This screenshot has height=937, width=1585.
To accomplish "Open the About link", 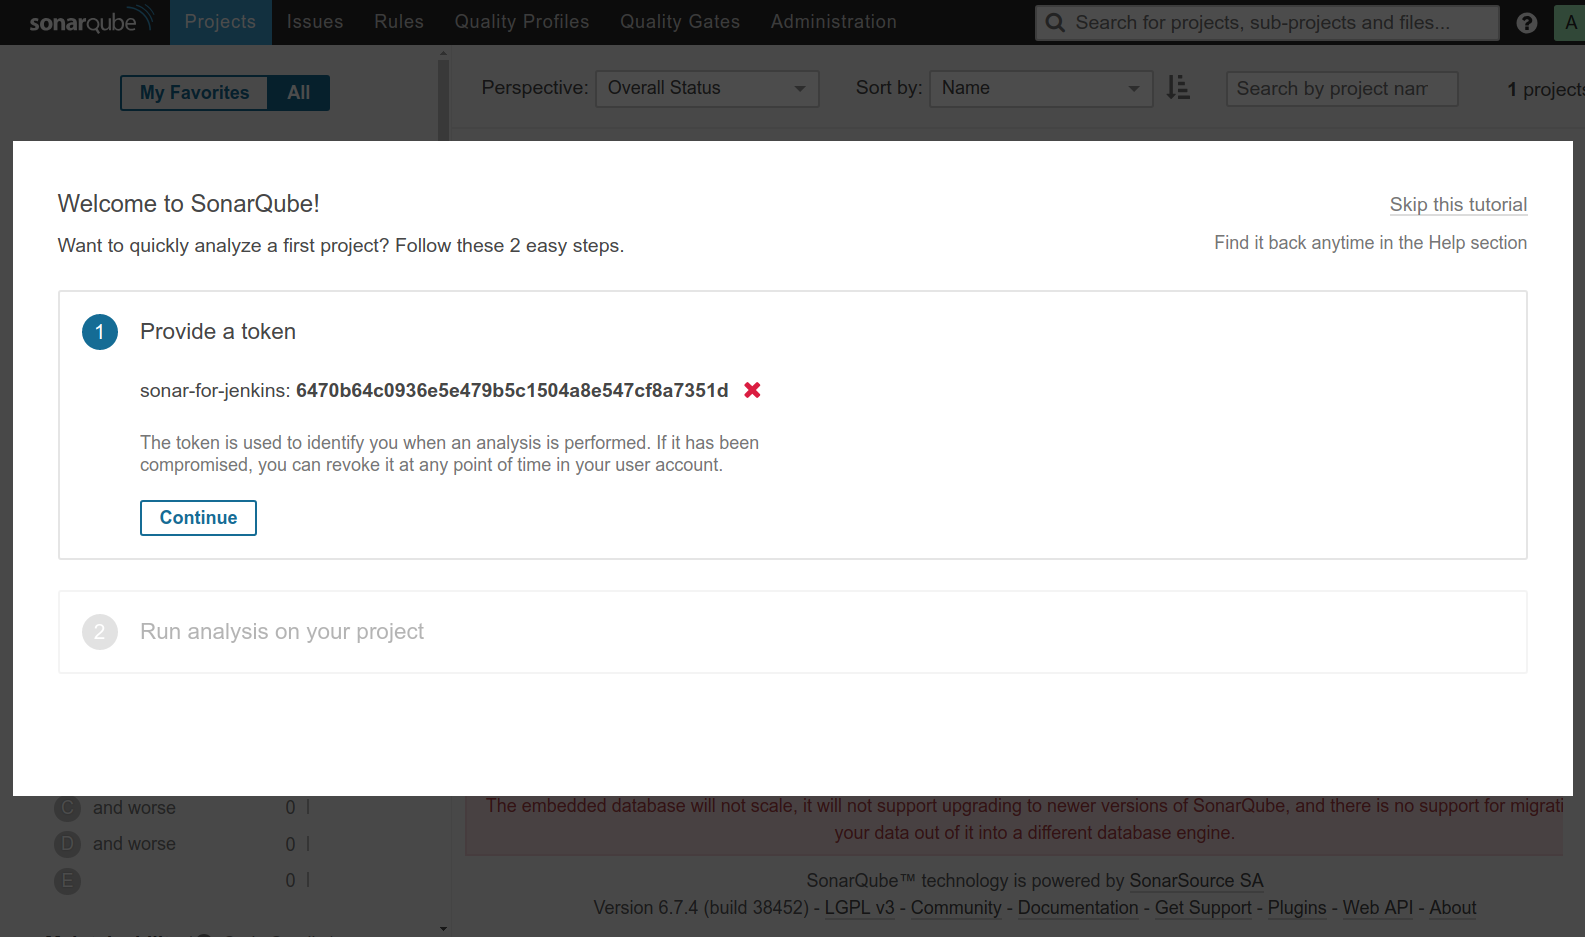I will [1453, 908].
